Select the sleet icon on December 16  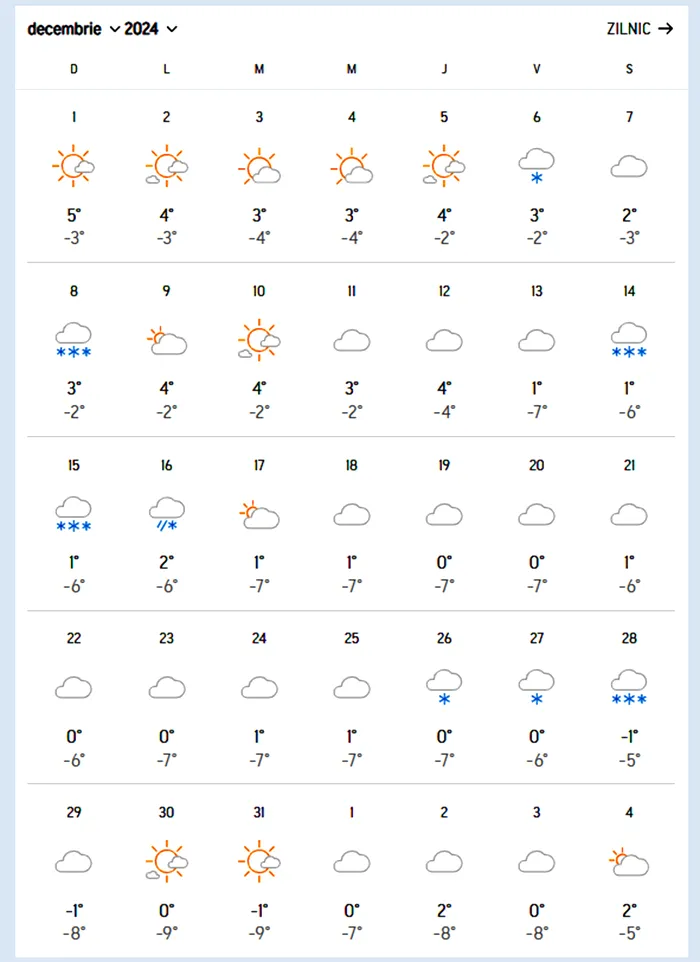[x=166, y=514]
